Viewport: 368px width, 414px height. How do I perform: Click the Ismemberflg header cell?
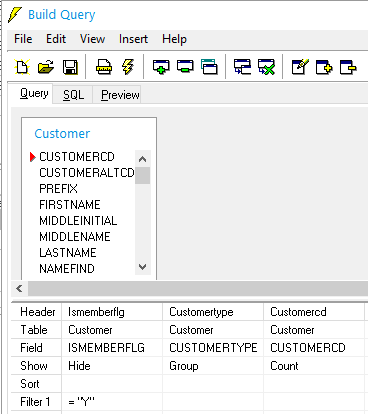click(112, 312)
